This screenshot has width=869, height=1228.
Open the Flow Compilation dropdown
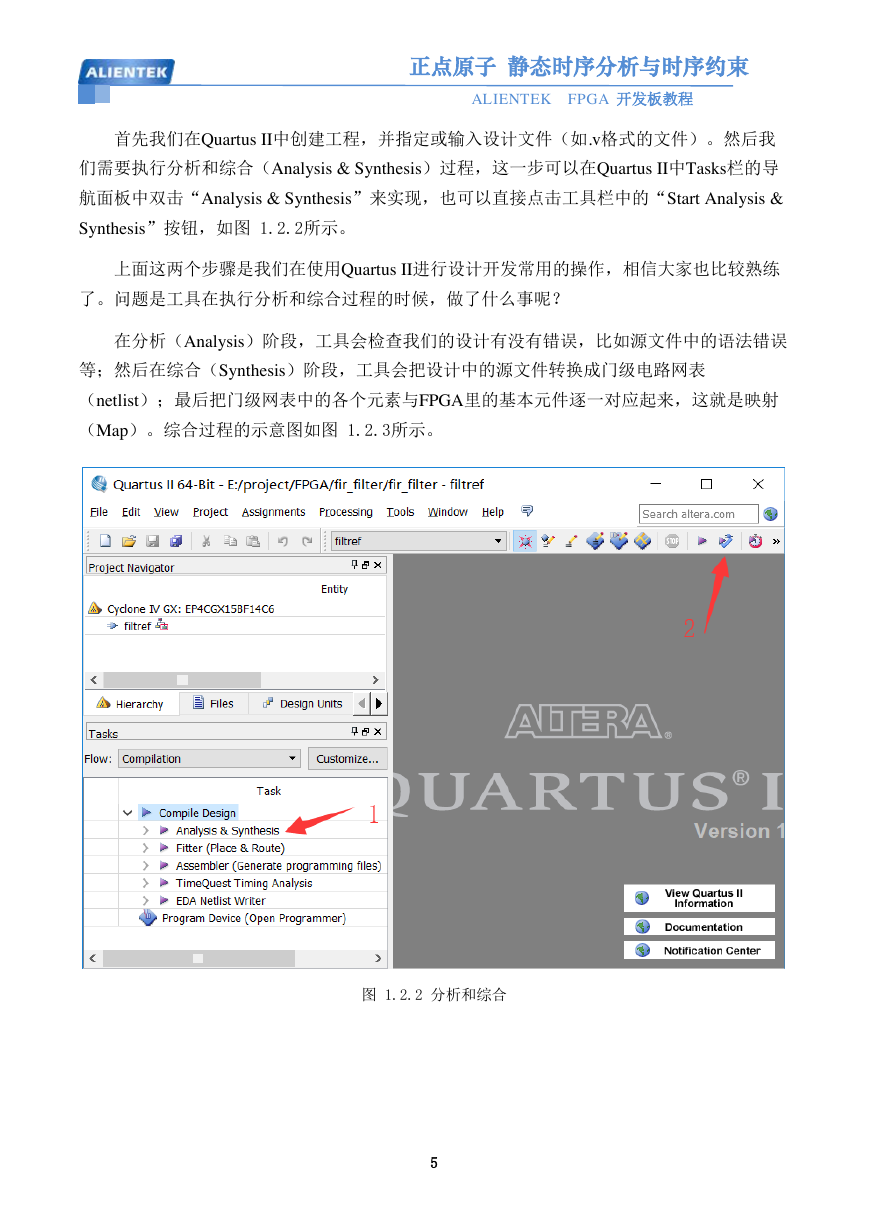(209, 759)
